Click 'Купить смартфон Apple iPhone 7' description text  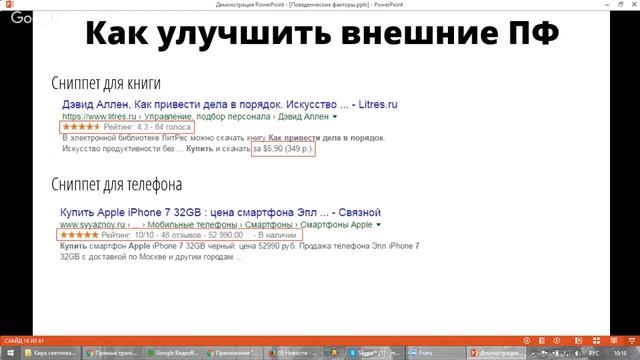pyautogui.click(x=240, y=251)
